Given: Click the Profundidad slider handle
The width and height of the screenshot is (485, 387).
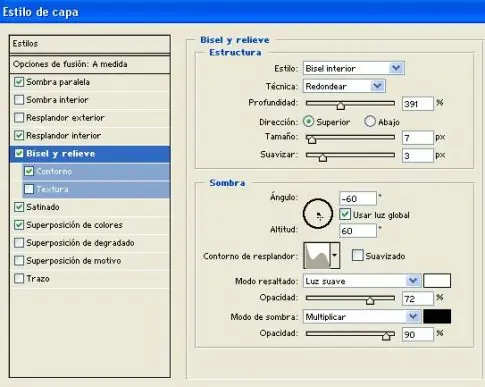Looking at the screenshot, I should 340,106.
